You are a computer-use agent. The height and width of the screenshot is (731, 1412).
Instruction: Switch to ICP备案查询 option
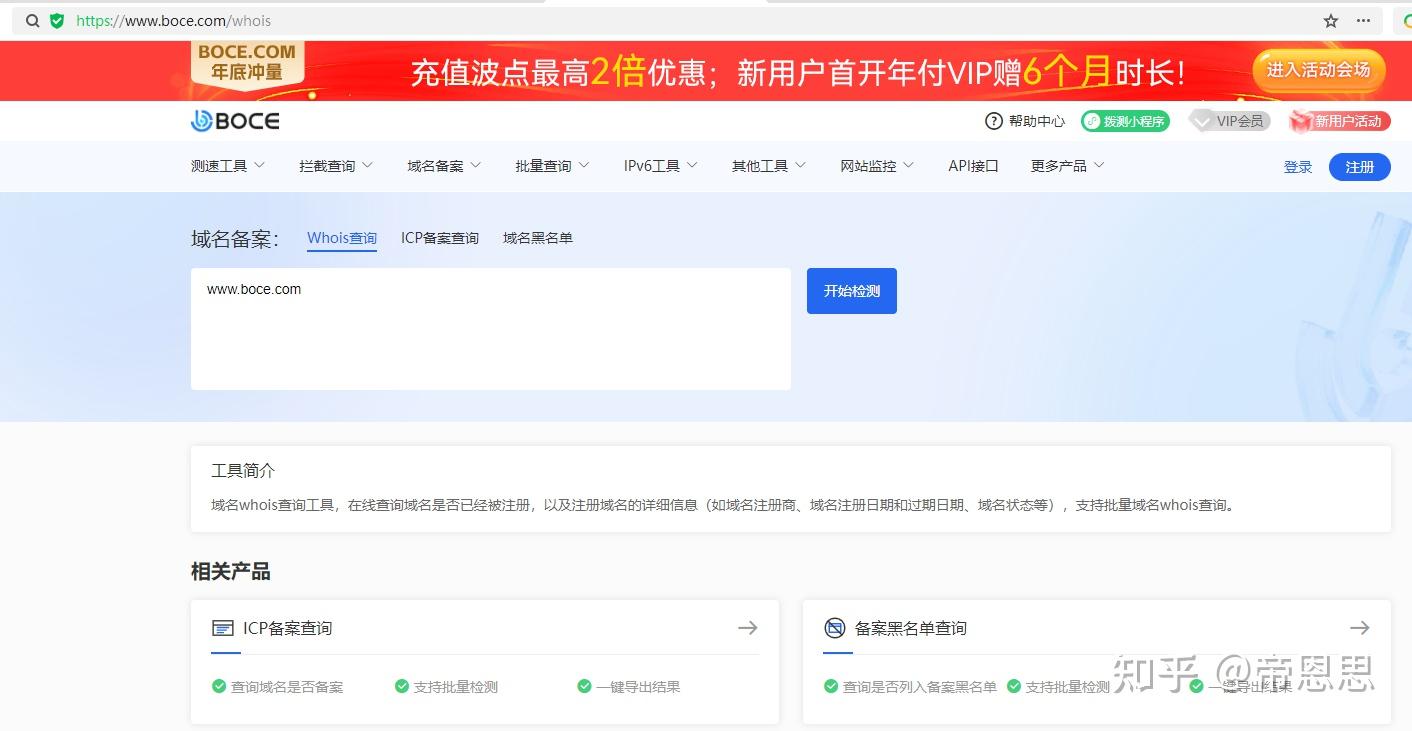(439, 238)
